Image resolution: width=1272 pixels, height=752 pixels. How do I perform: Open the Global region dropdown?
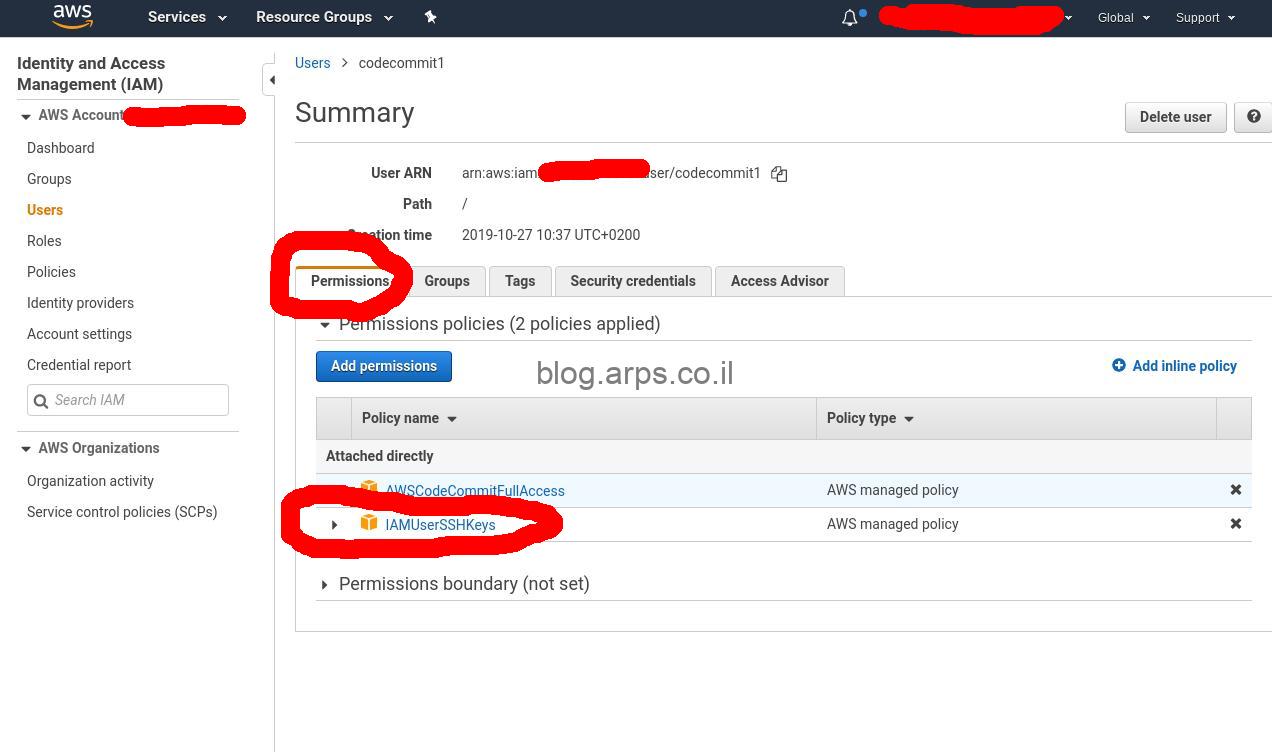click(1124, 17)
